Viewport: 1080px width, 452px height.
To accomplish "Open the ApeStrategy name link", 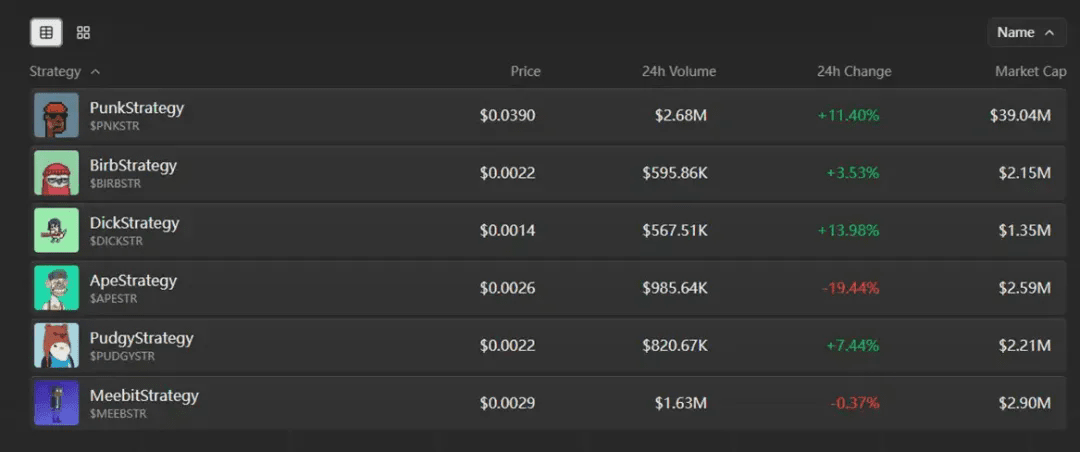I will [x=133, y=281].
